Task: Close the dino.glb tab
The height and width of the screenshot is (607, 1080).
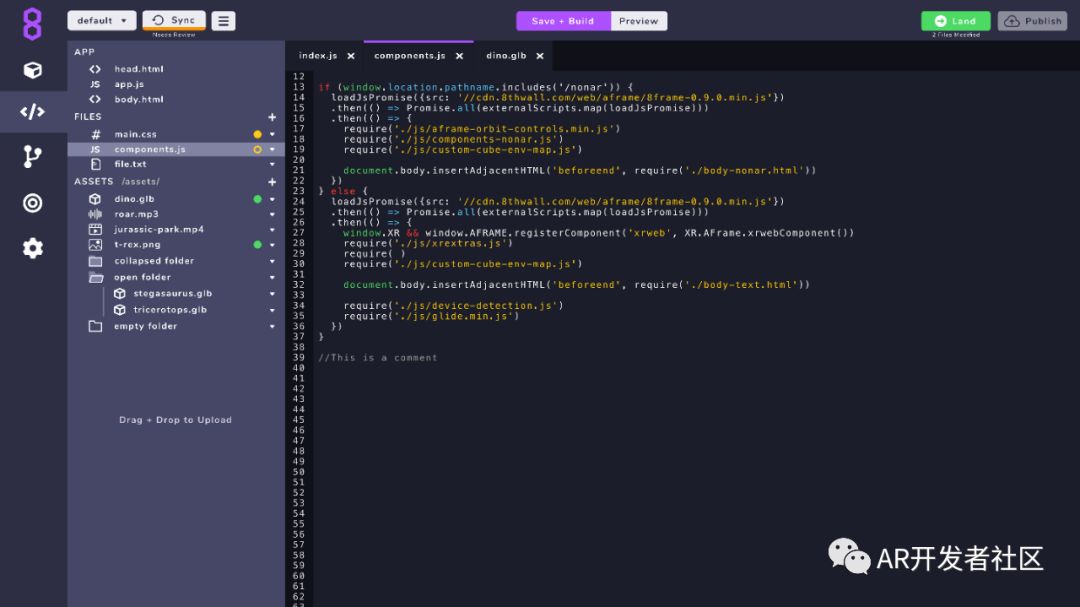Action: coord(540,56)
